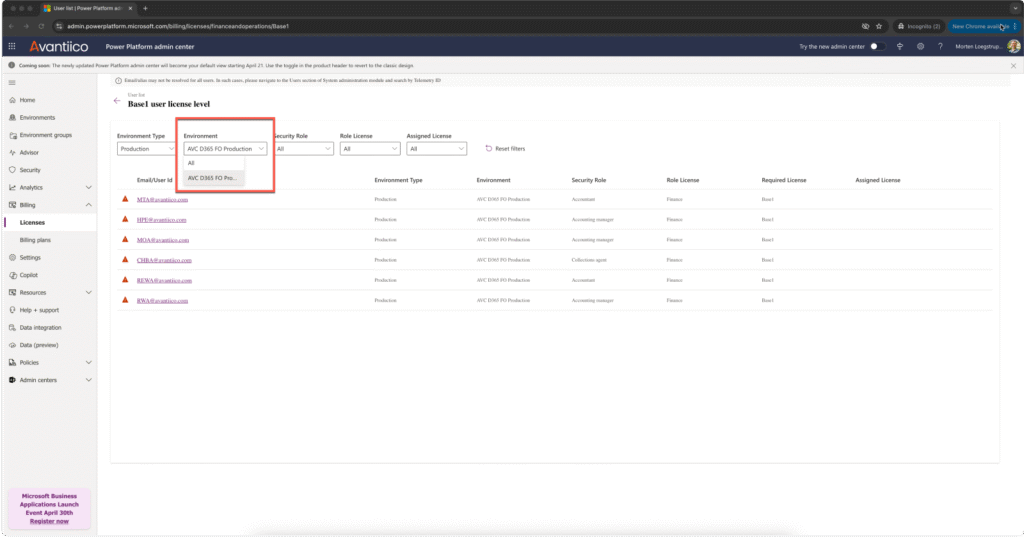
Task: Go back using the purple arrow
Action: (x=117, y=101)
